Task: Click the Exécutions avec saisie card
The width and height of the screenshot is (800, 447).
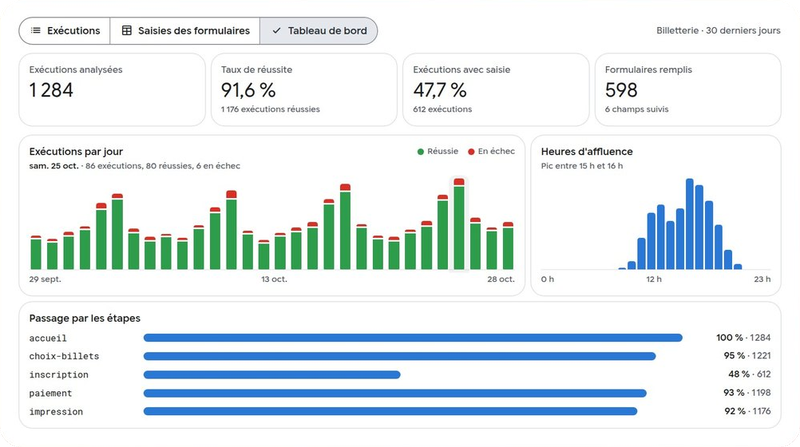Action: [496, 89]
